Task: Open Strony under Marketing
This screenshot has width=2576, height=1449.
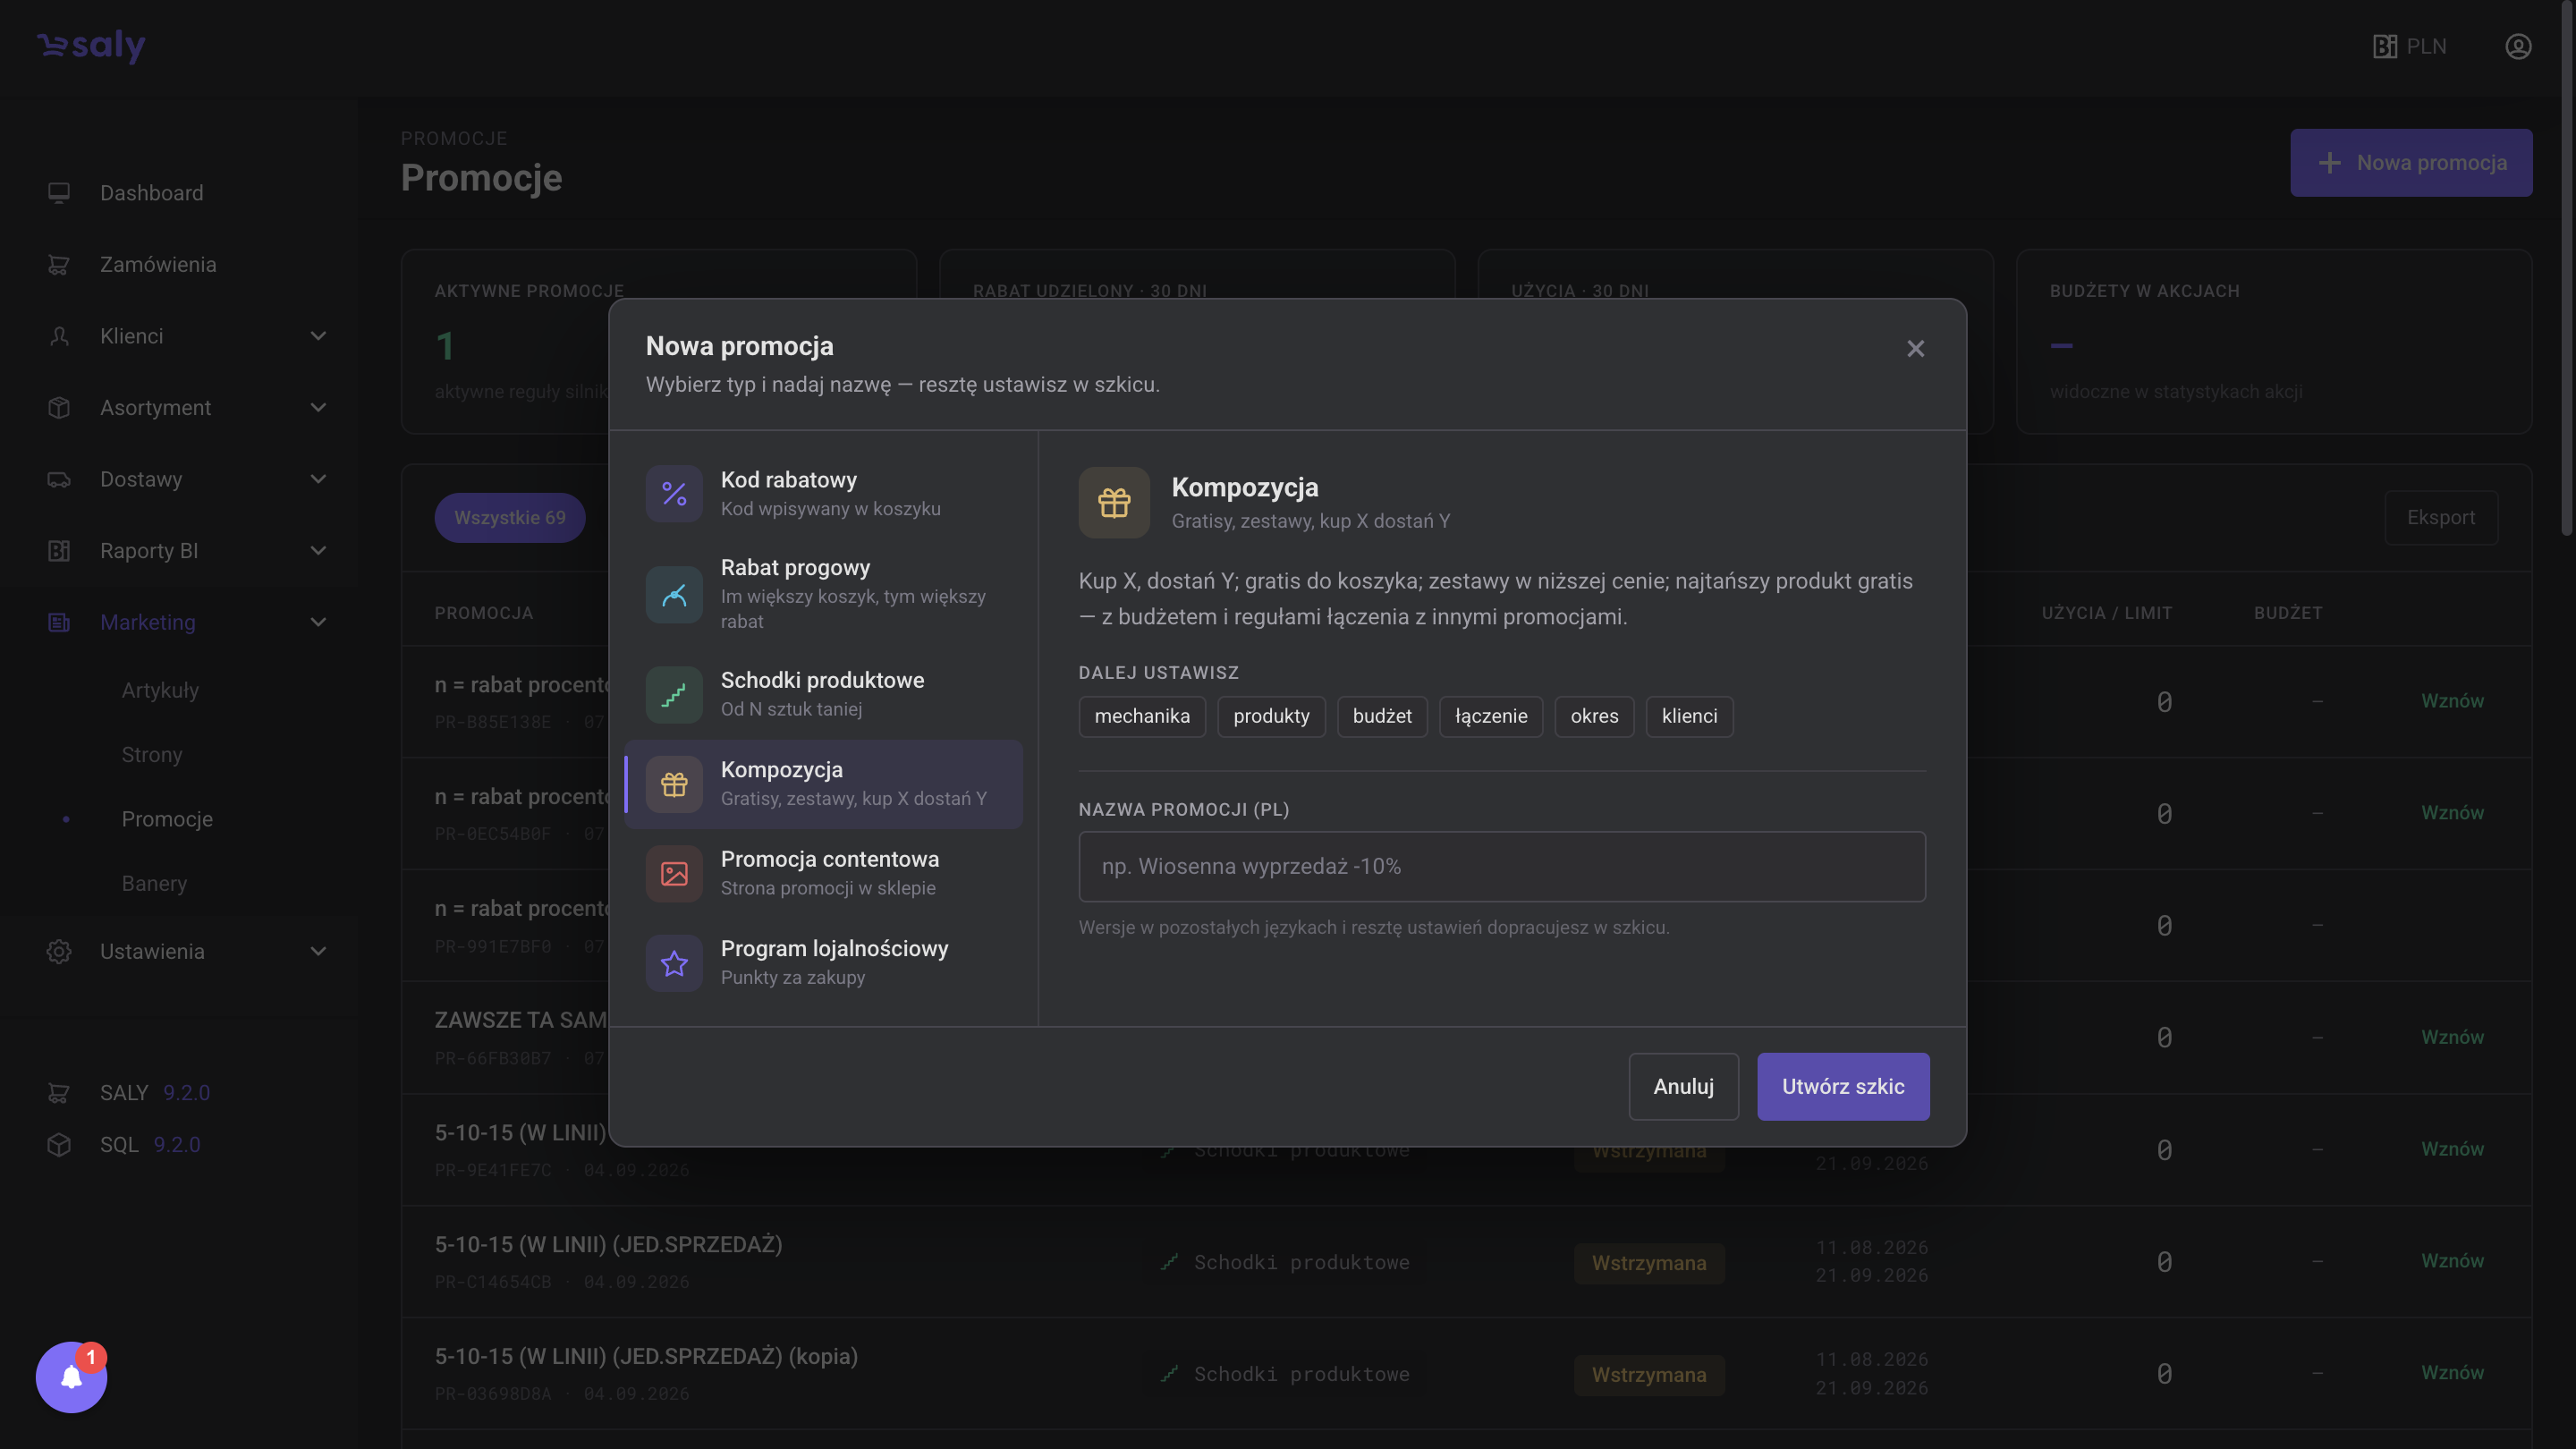Action: (x=152, y=755)
